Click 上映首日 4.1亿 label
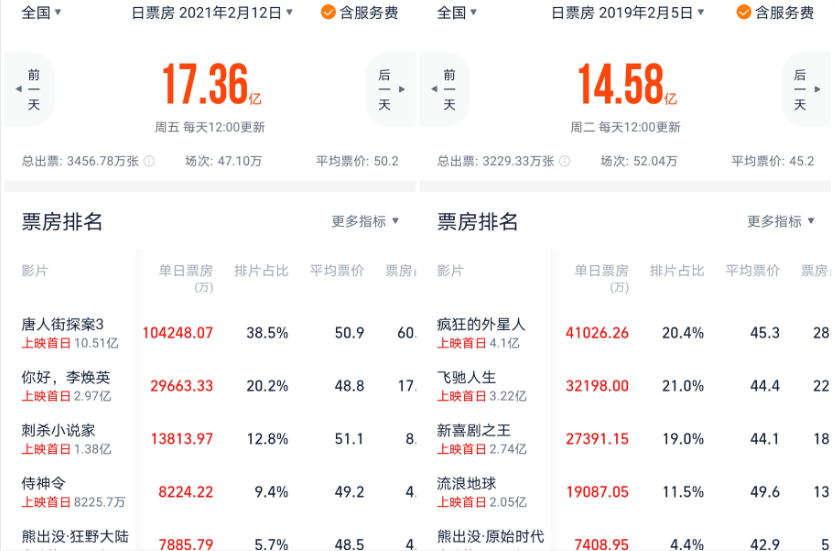The height and width of the screenshot is (551, 834). tap(478, 343)
